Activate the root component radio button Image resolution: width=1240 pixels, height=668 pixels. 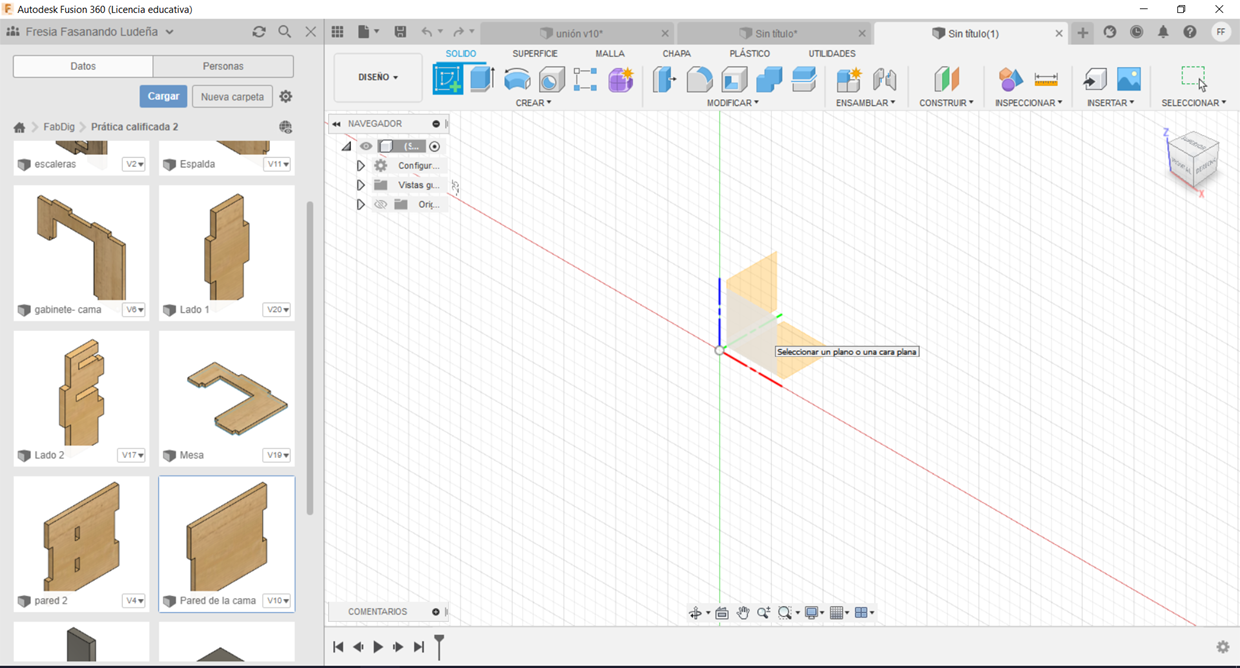[x=435, y=146]
